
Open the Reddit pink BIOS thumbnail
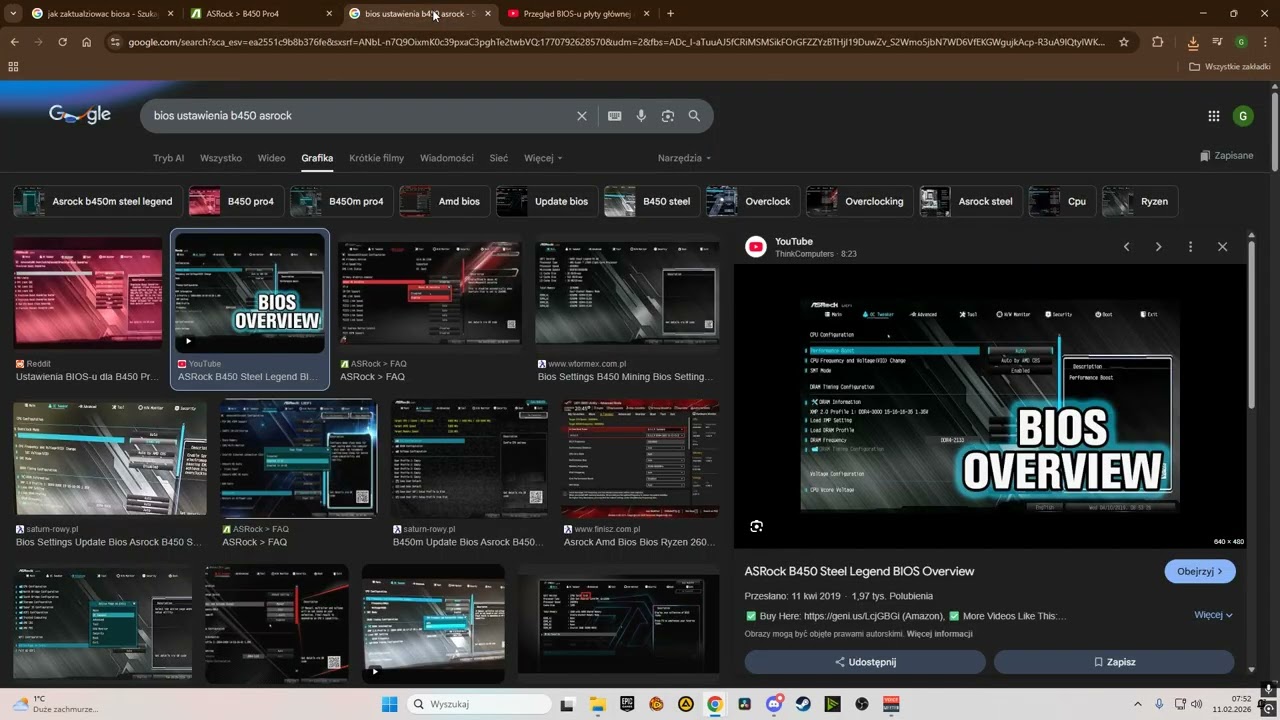coord(88,295)
